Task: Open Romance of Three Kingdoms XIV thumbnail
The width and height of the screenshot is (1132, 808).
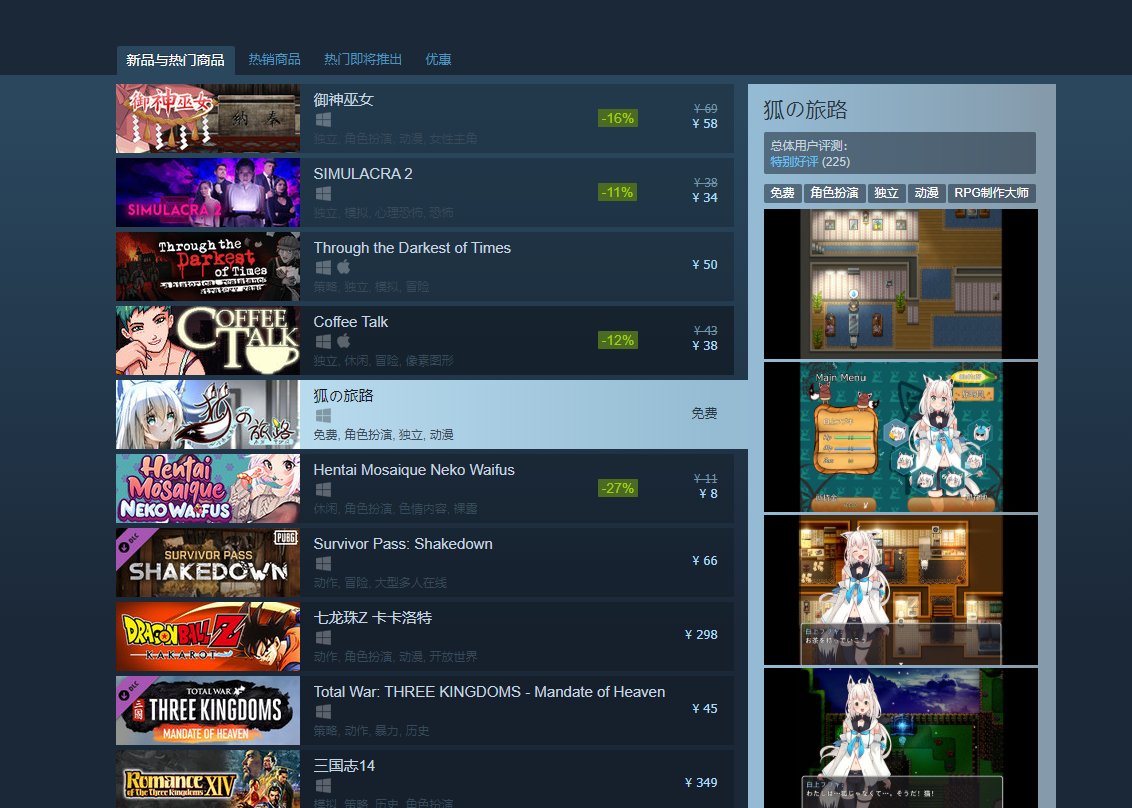Action: [x=208, y=779]
